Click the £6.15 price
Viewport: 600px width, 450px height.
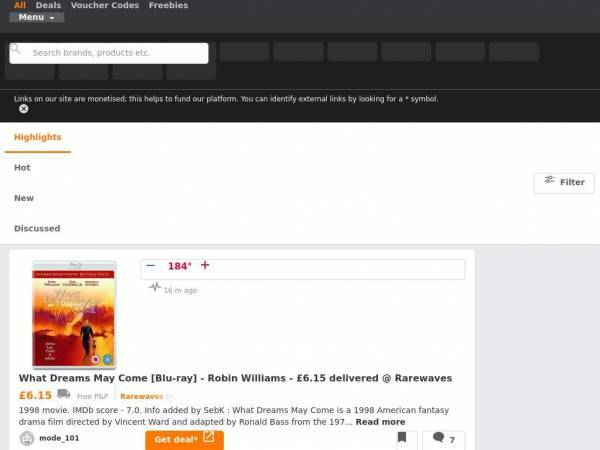click(35, 395)
